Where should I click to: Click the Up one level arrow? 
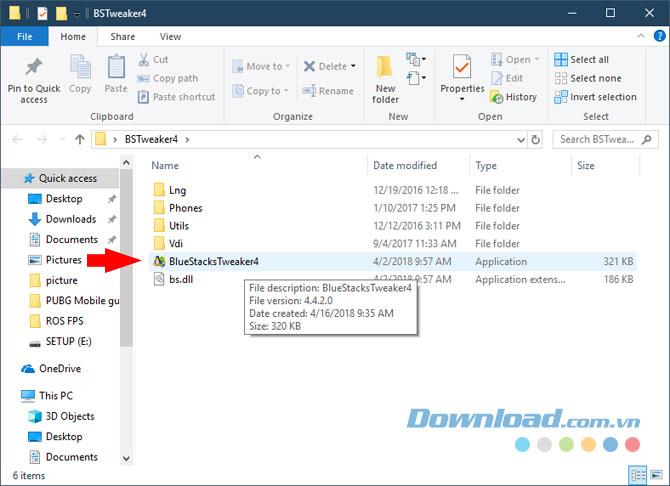point(79,139)
